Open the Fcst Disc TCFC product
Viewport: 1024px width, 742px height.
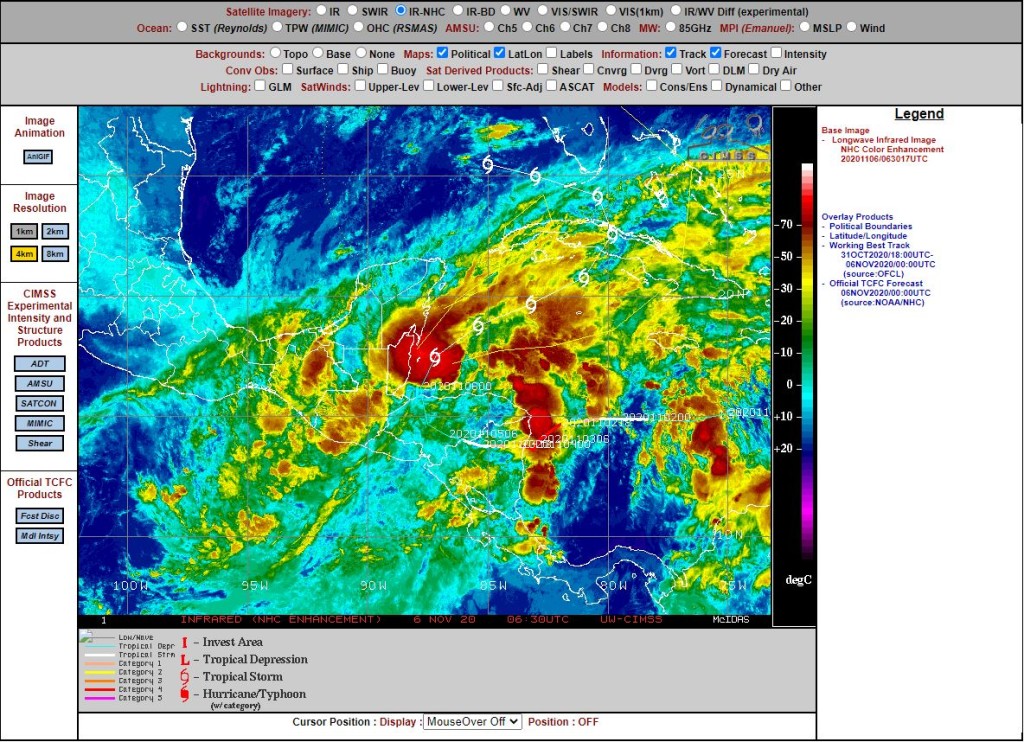pos(40,516)
